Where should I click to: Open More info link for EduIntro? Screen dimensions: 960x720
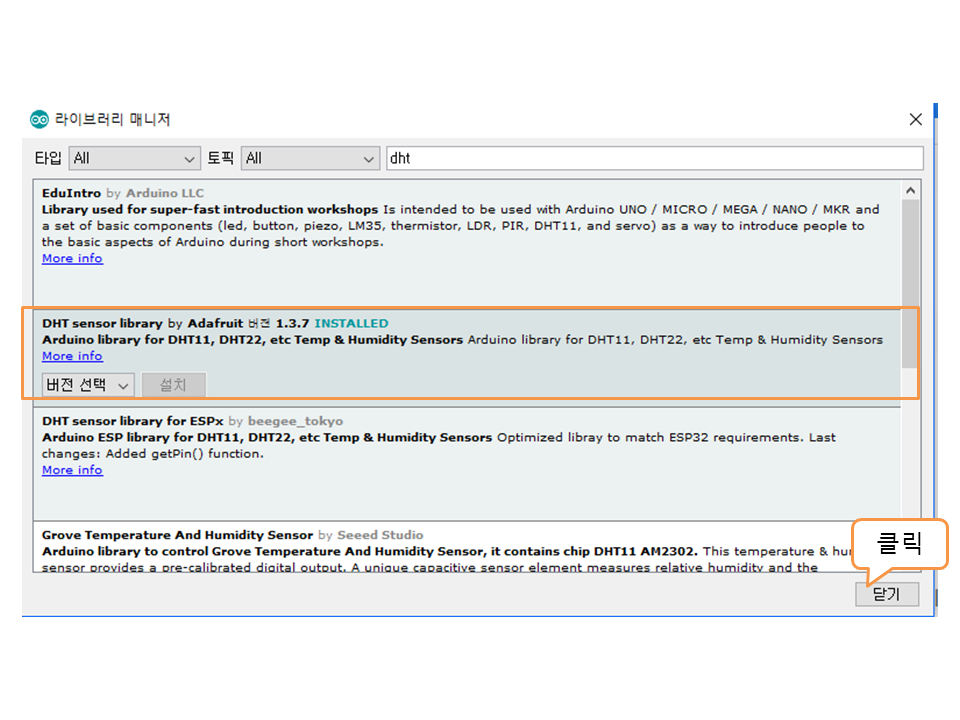(72, 258)
